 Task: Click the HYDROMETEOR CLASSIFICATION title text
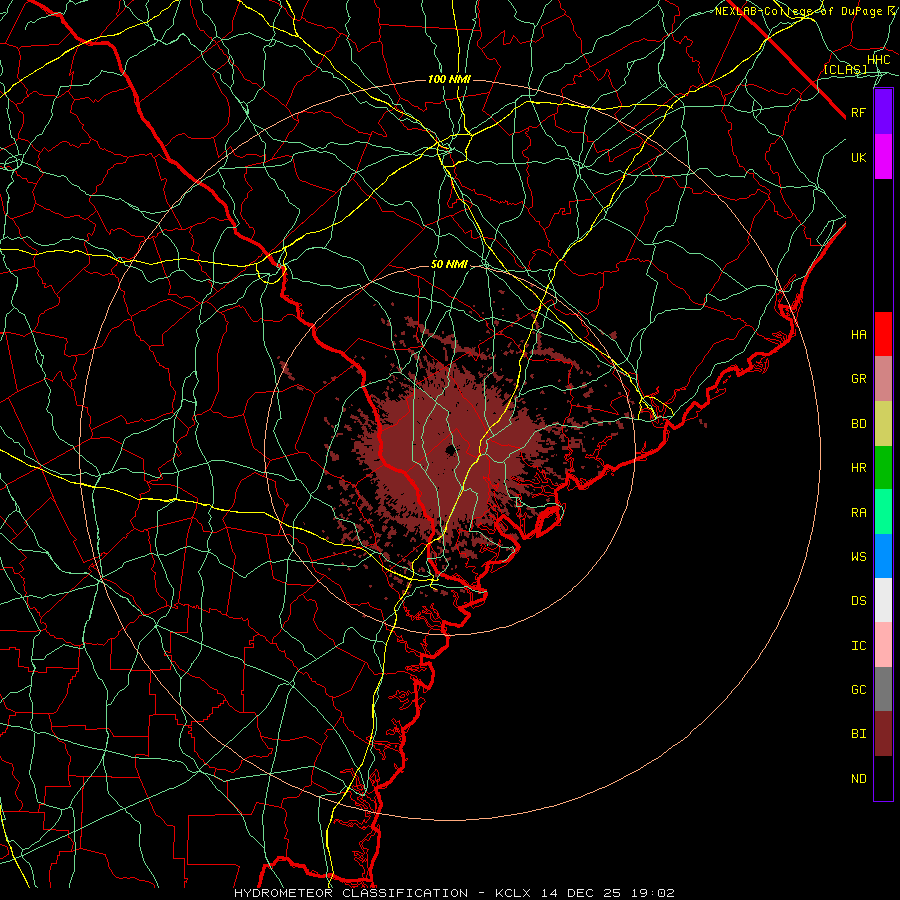coord(351,893)
